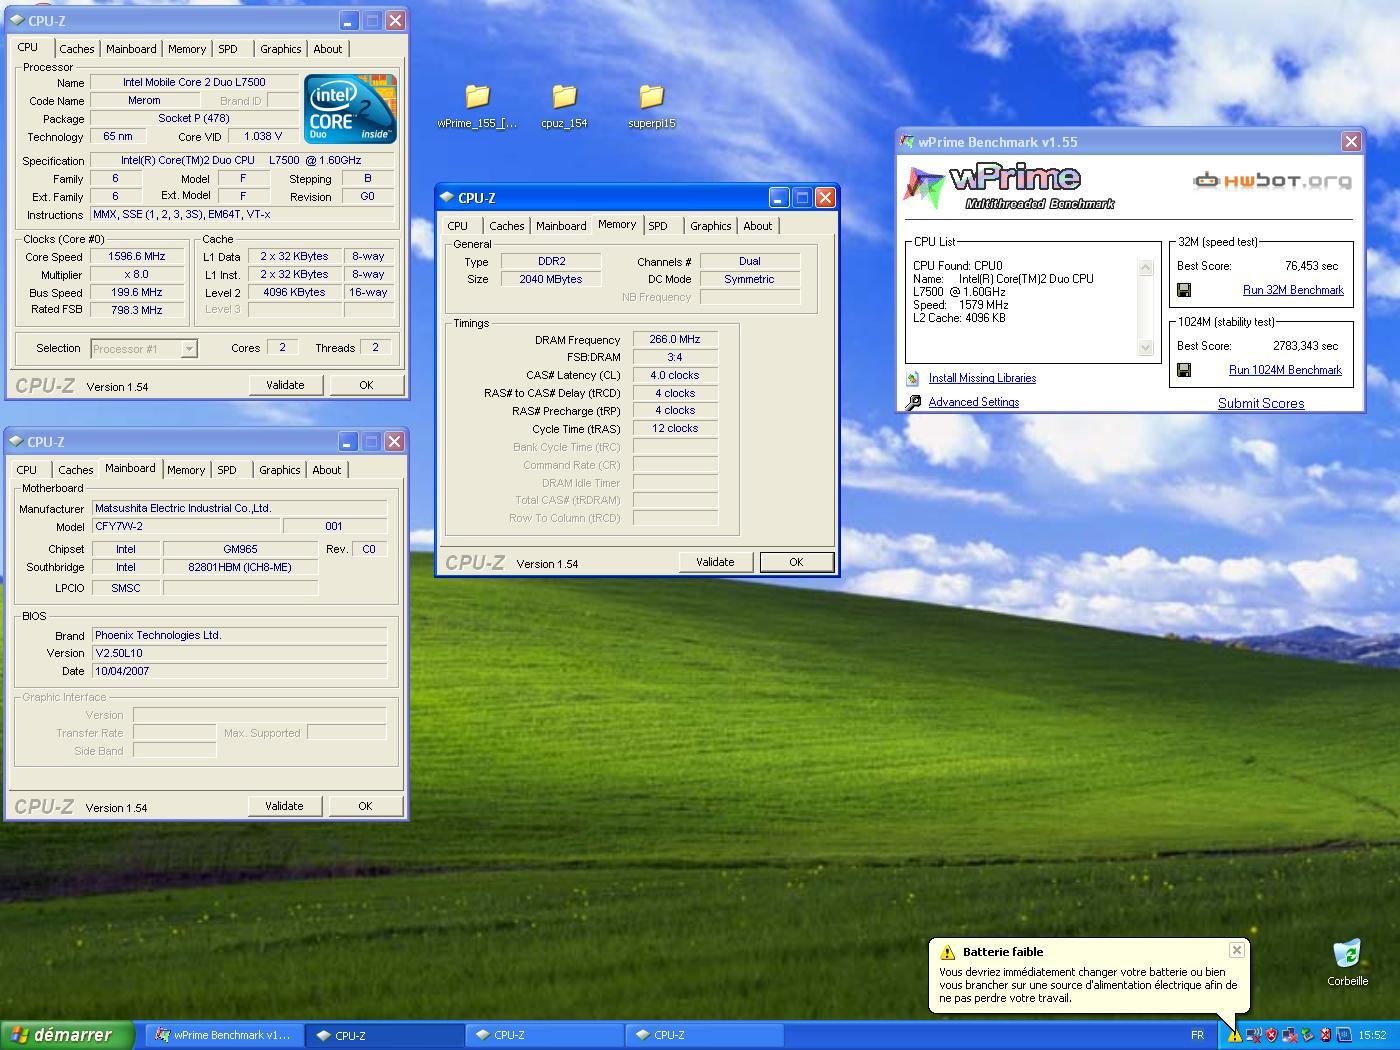This screenshot has height=1050, width=1400.
Task: Open Graphics tab in the Memory CPU-Z window
Action: click(x=711, y=226)
